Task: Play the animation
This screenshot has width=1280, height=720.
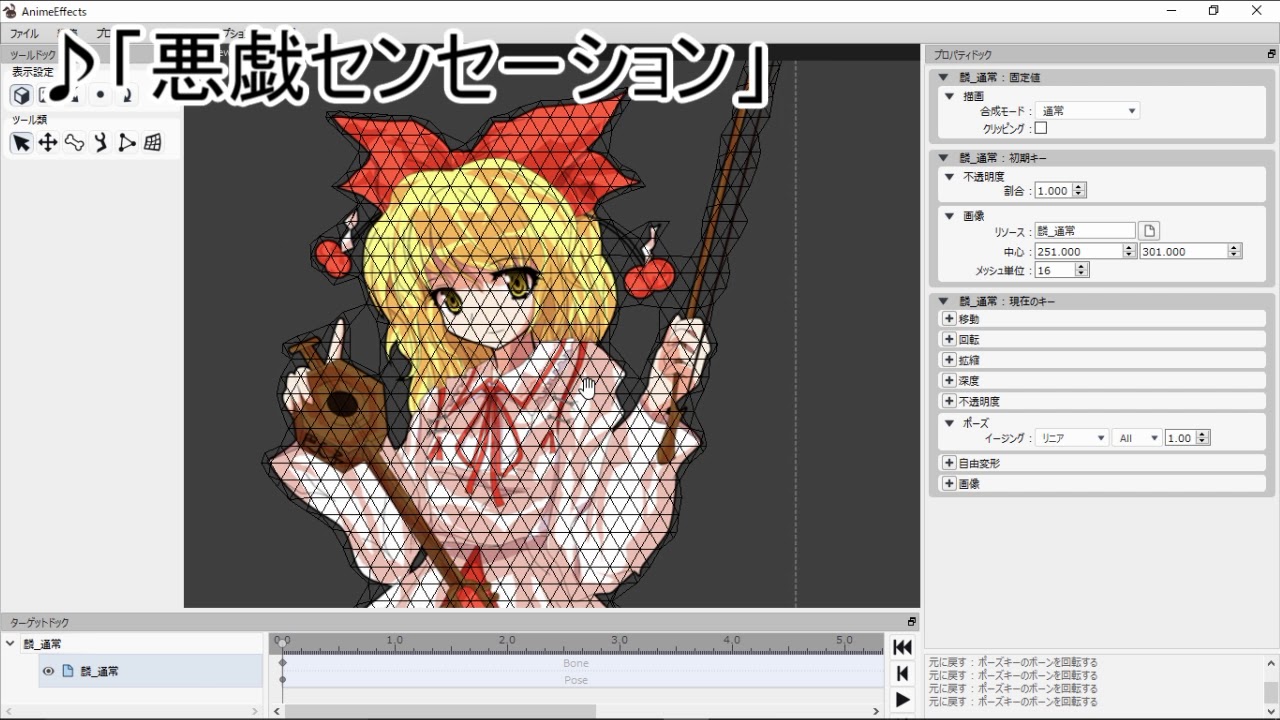Action: pos(902,699)
